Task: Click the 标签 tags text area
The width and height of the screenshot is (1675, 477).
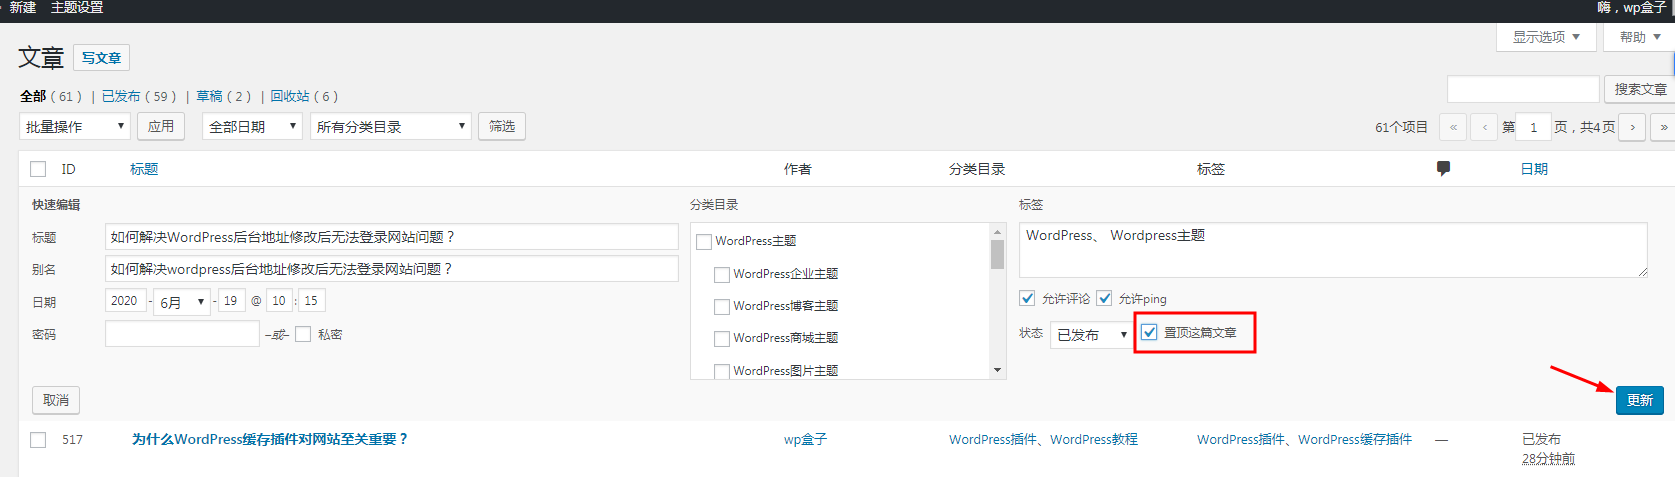Action: (x=1333, y=250)
